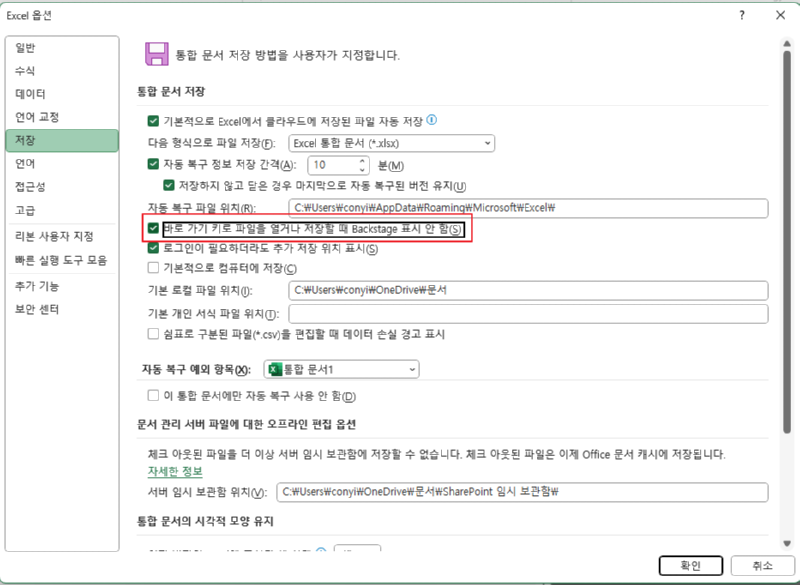Go to the 보안 센터 category

click(x=38, y=309)
